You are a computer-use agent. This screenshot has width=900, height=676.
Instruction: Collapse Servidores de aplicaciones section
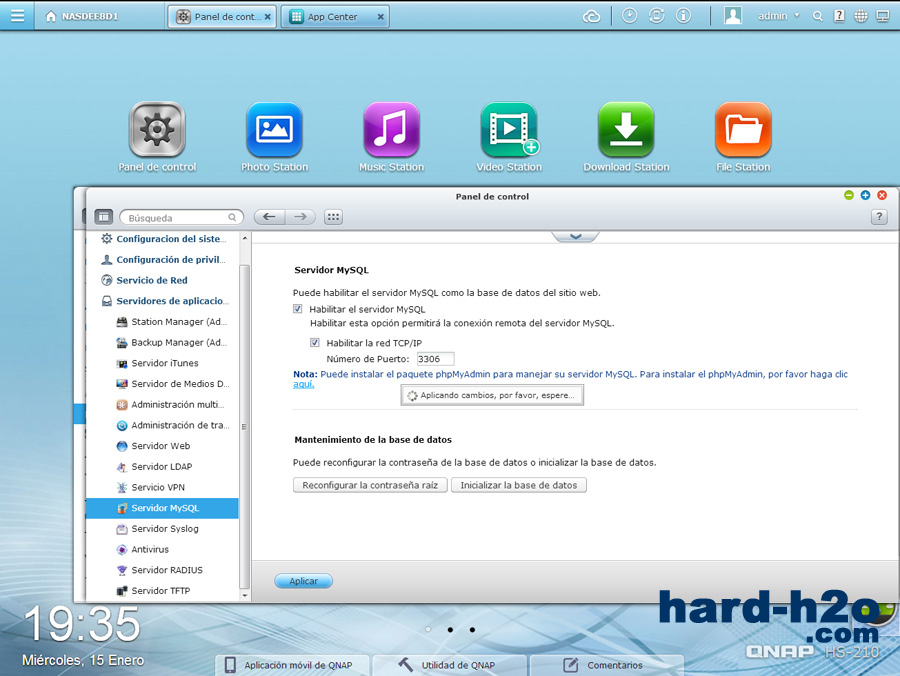pos(165,301)
